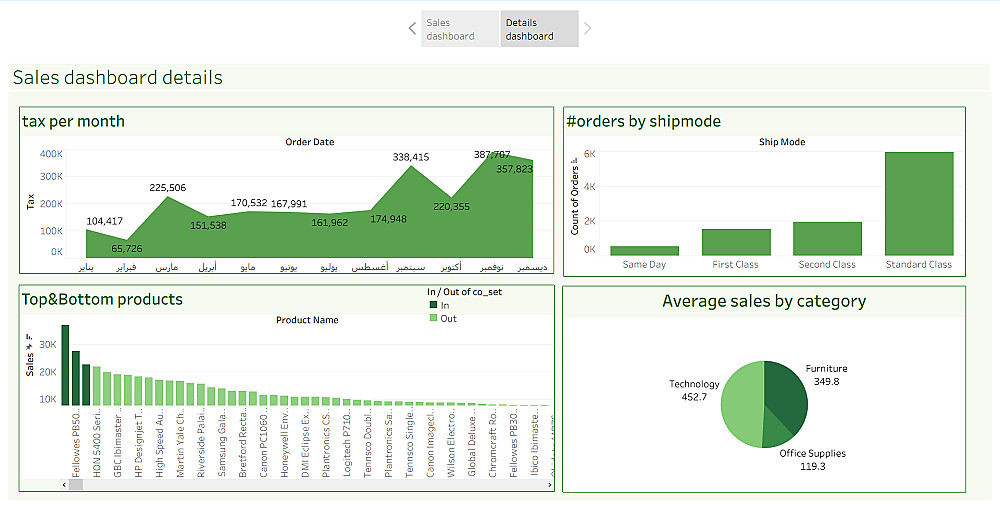Click the 225,506 tax data label
This screenshot has width=1000, height=507.
click(x=168, y=187)
